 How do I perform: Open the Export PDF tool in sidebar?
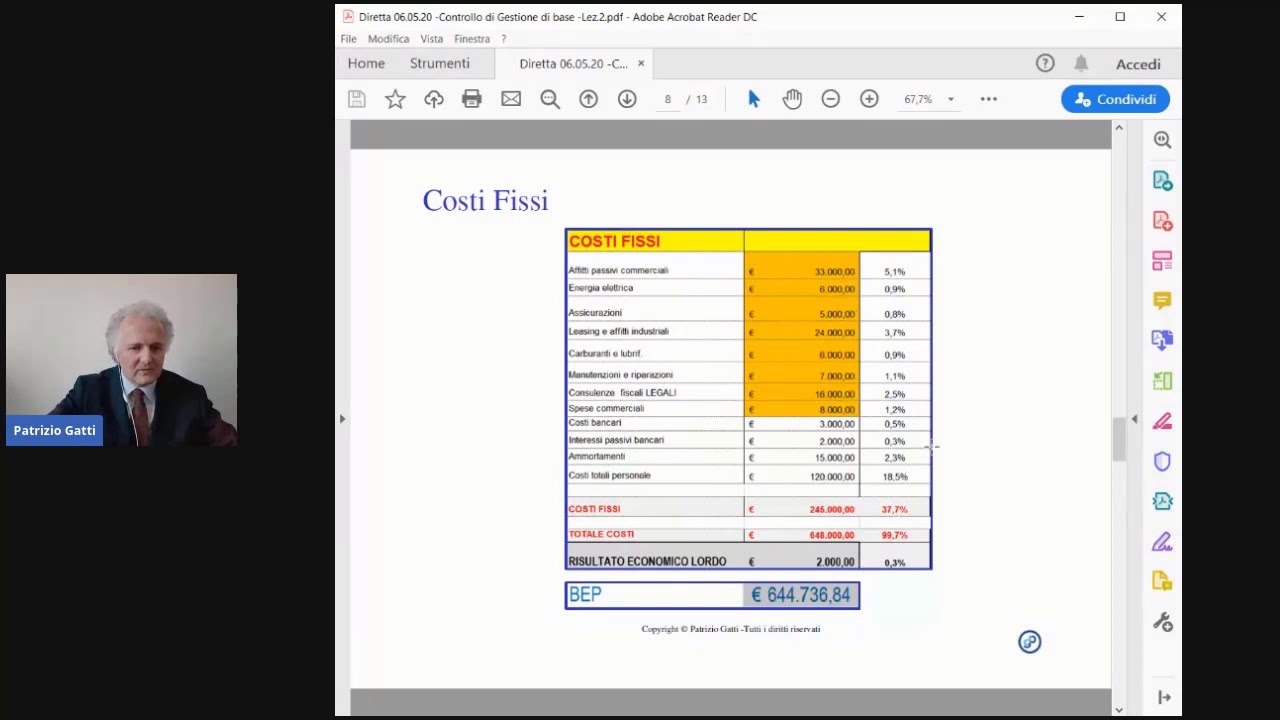pyautogui.click(x=1162, y=180)
